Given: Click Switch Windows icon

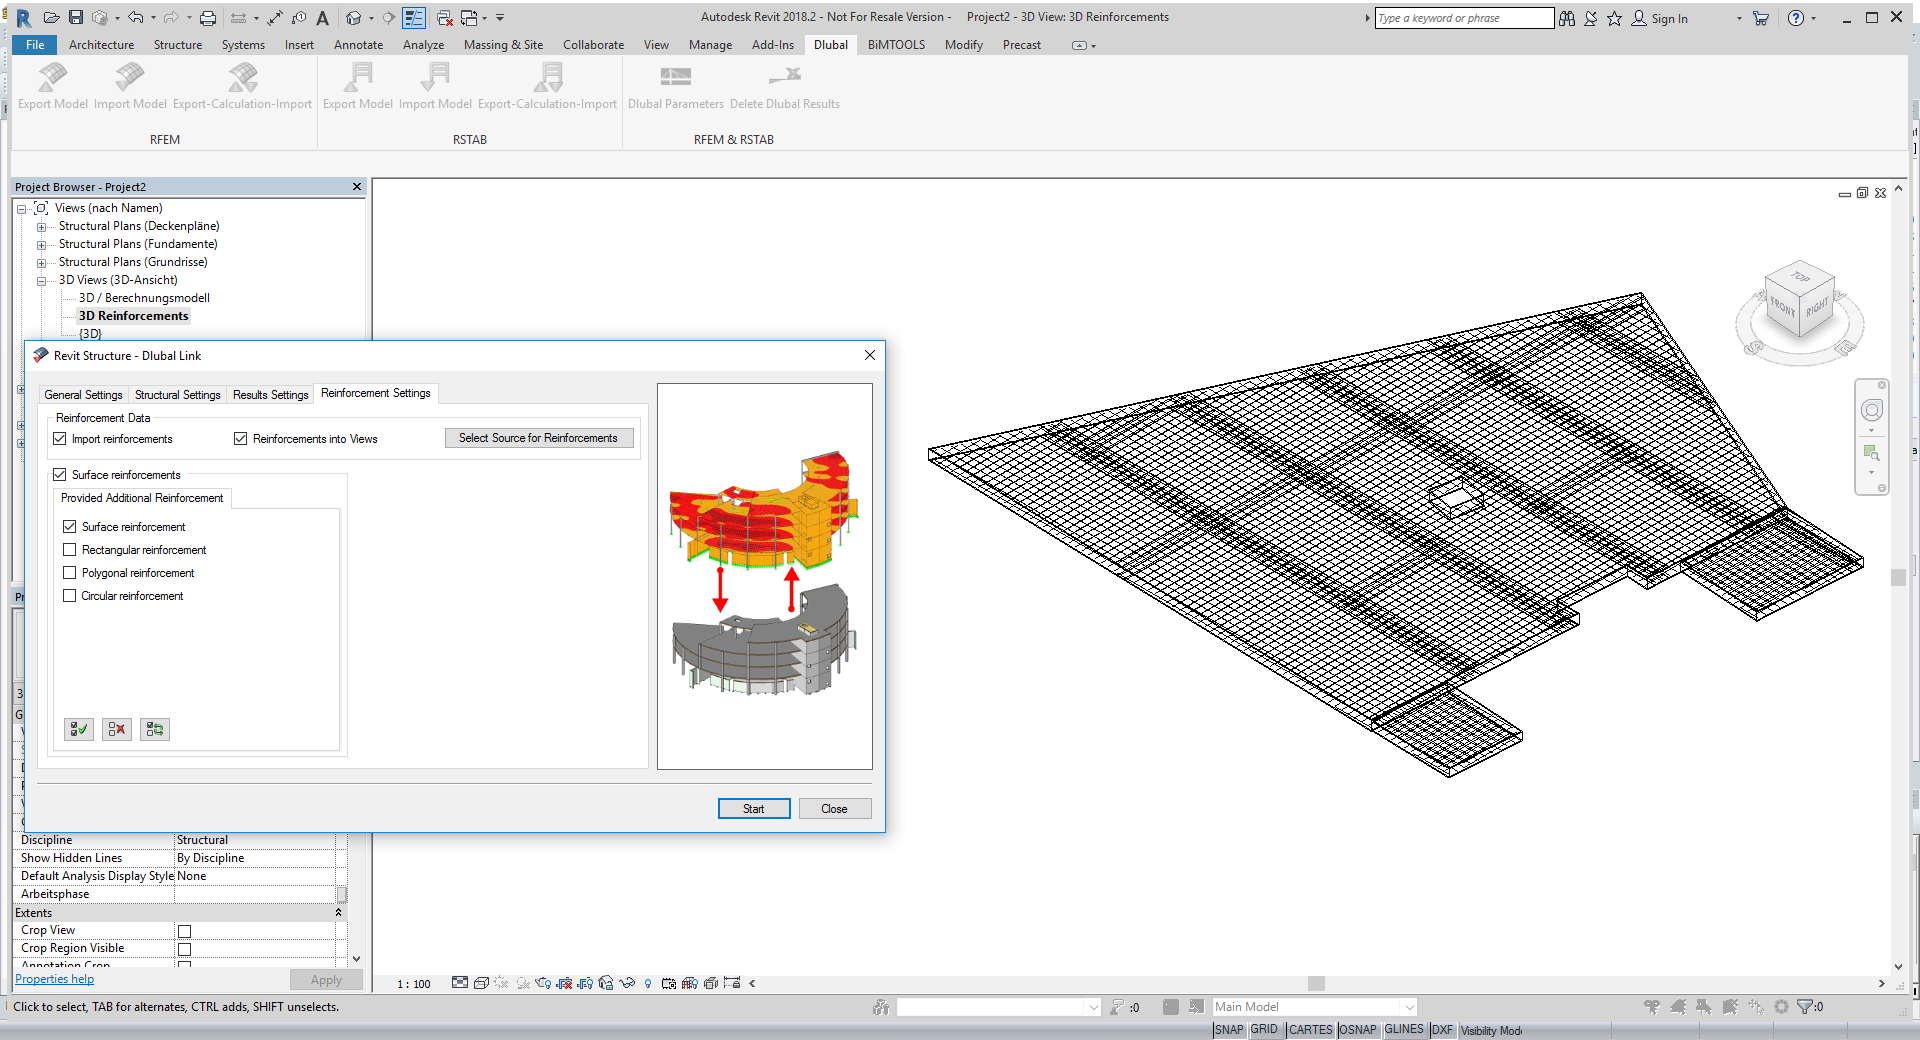Looking at the screenshot, I should [x=469, y=18].
